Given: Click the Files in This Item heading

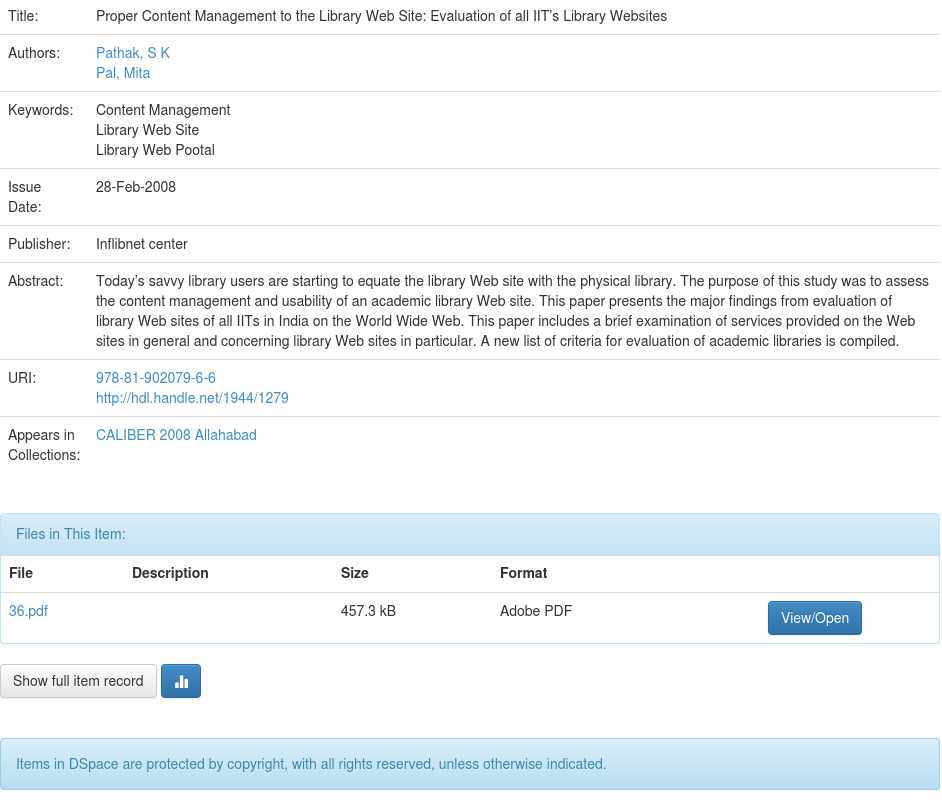Looking at the screenshot, I should [x=71, y=534].
